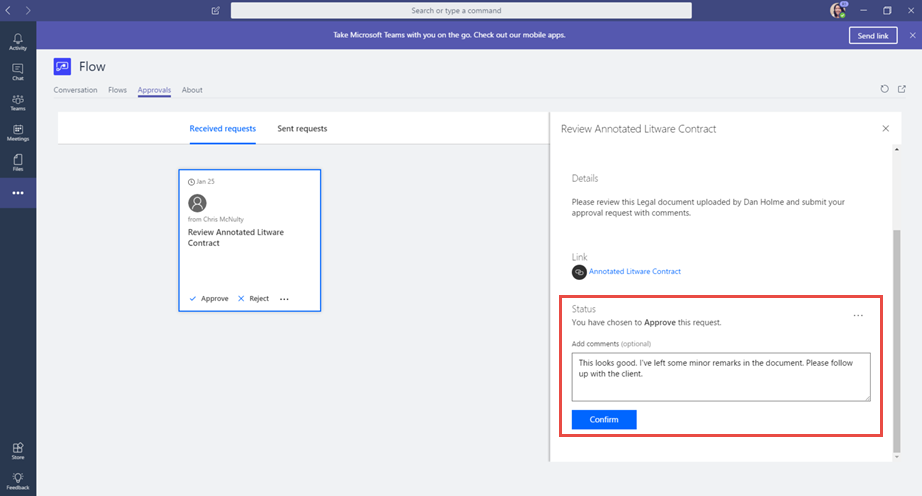The height and width of the screenshot is (496, 922).
Task: Click the new chat compose icon
Action: pyautogui.click(x=216, y=11)
